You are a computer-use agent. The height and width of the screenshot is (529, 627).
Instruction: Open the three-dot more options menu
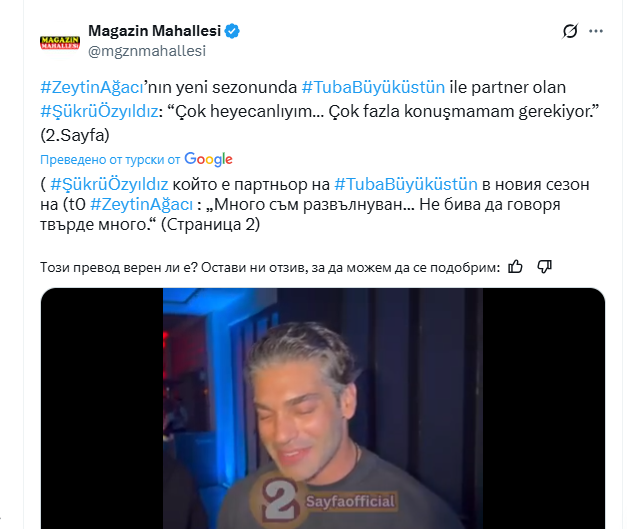(x=596, y=31)
